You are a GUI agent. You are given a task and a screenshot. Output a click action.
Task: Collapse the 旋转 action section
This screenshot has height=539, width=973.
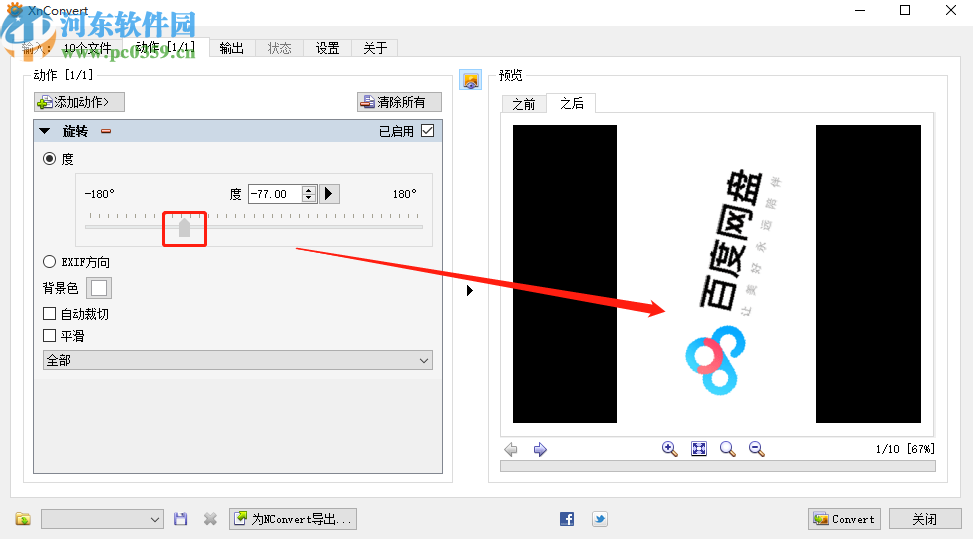45,131
